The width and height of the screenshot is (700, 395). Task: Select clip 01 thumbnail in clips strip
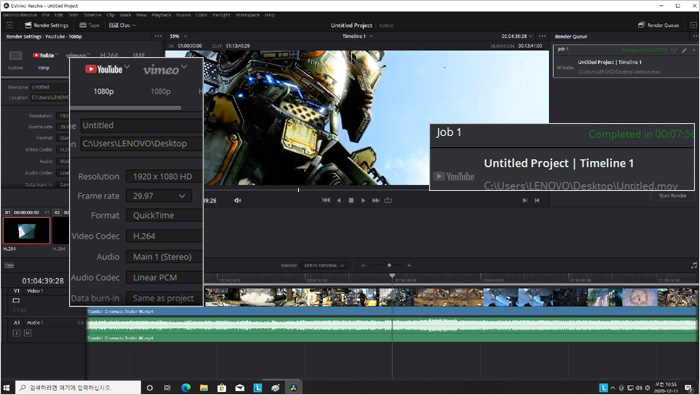(27, 230)
